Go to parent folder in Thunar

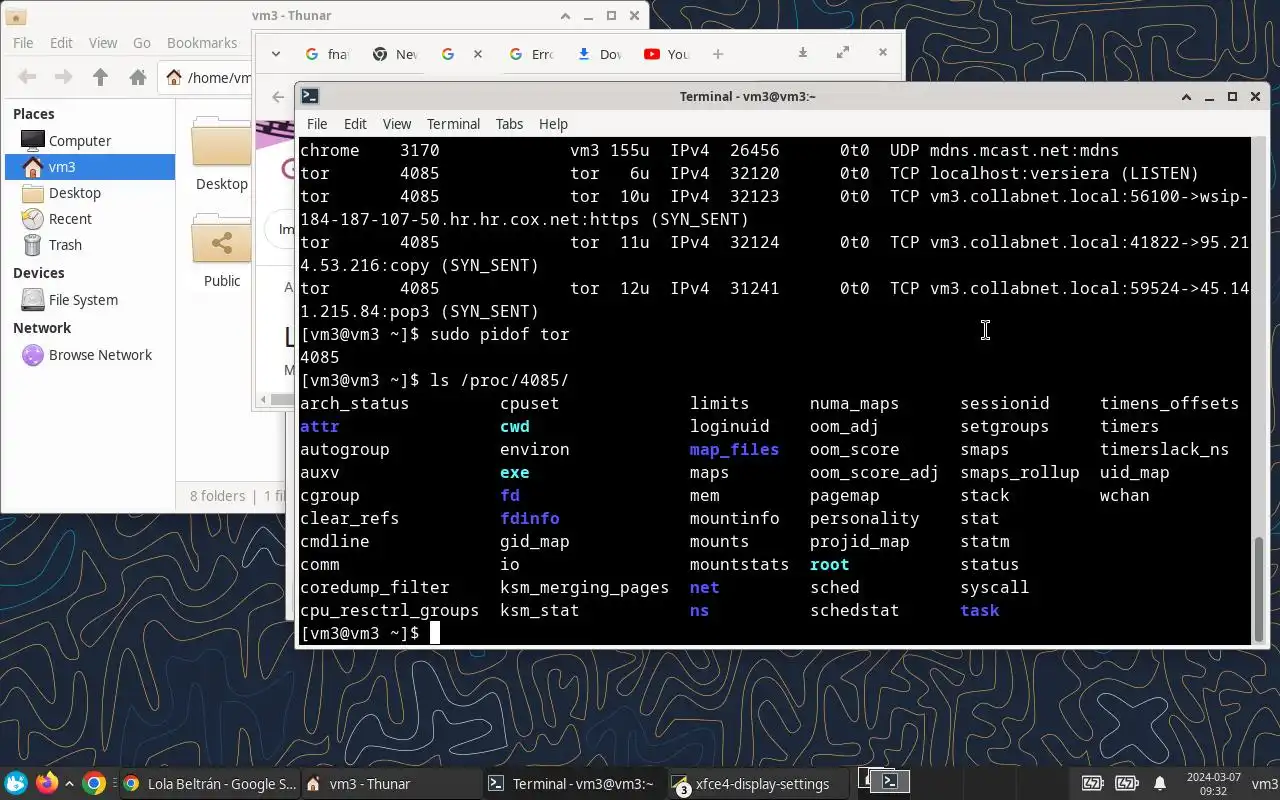(100, 77)
